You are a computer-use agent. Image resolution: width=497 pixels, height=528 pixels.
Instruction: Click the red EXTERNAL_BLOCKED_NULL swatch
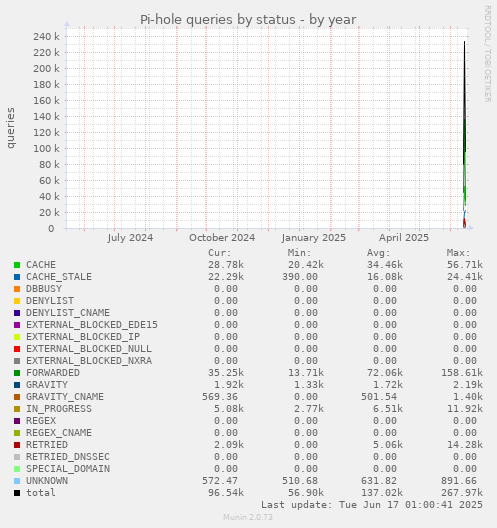click(17, 349)
